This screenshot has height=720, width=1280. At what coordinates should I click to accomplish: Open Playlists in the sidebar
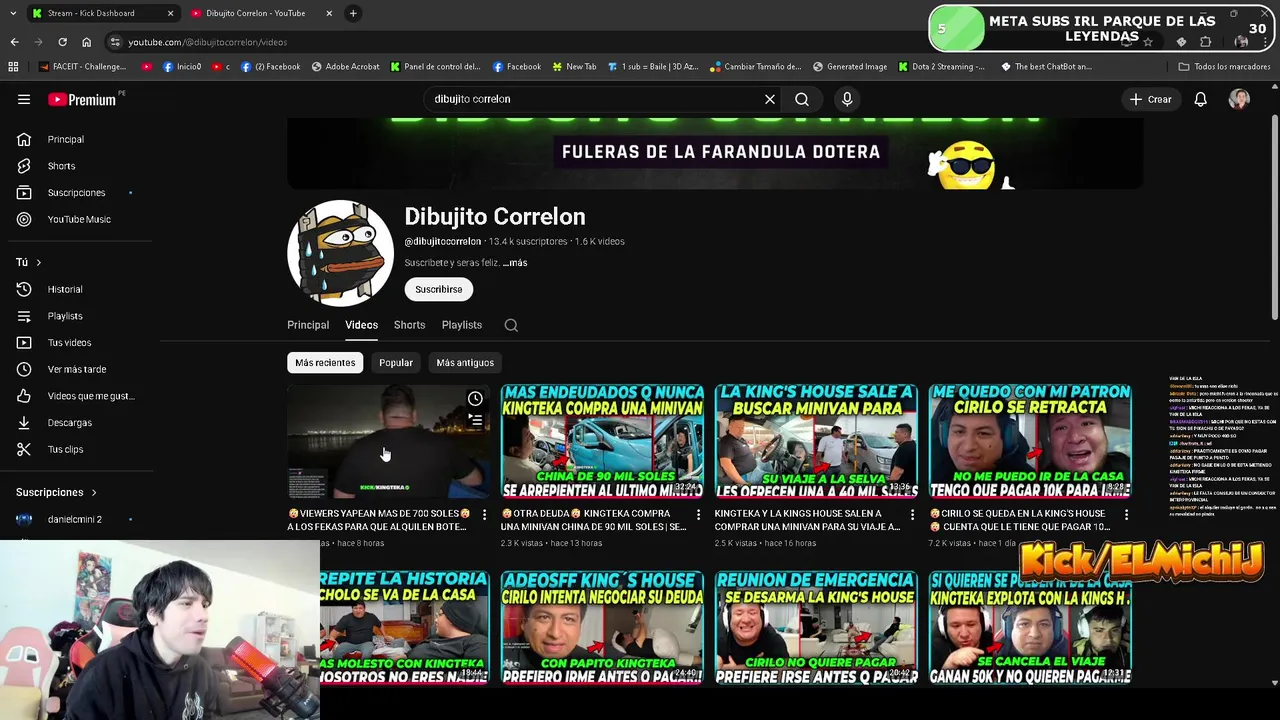tap(65, 316)
